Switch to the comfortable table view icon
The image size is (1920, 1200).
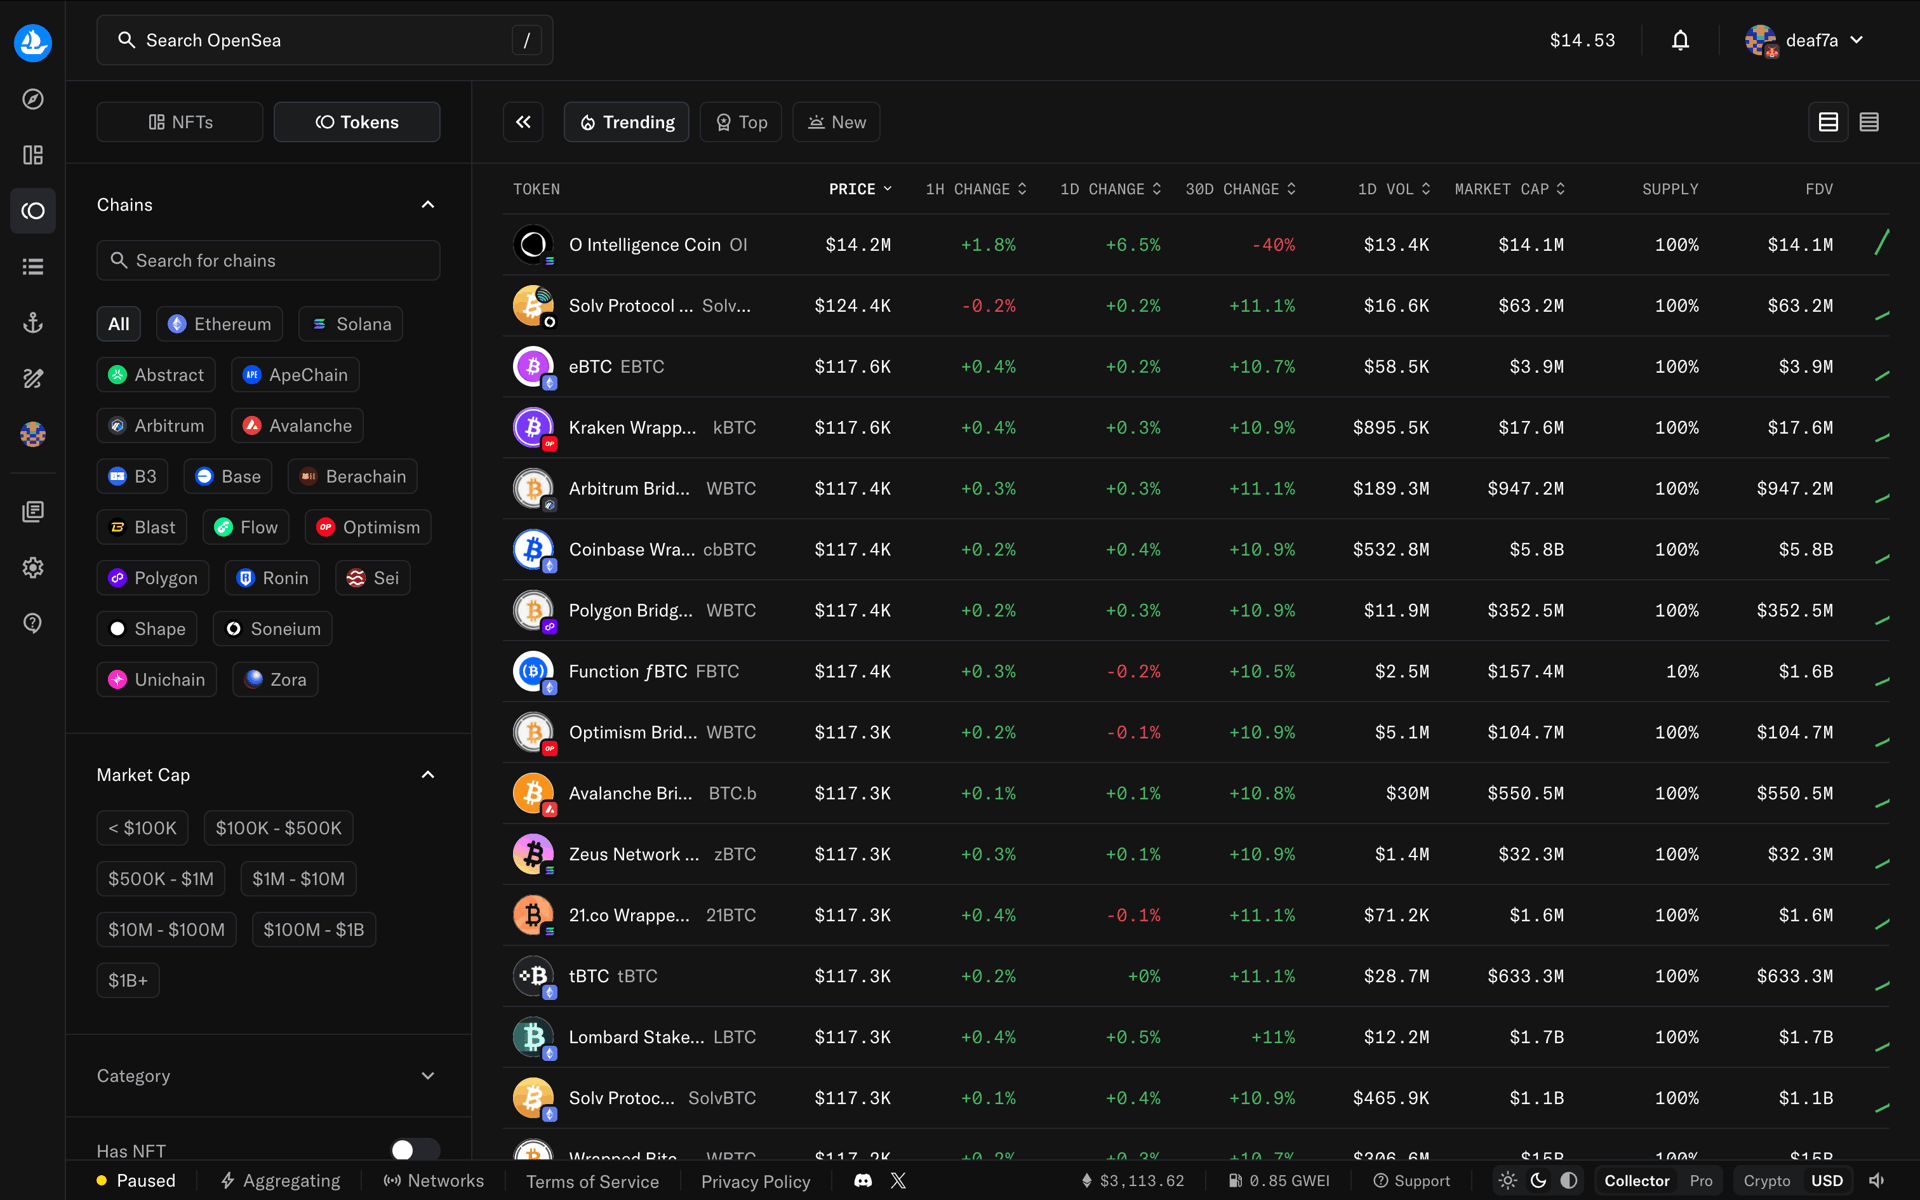point(1828,122)
